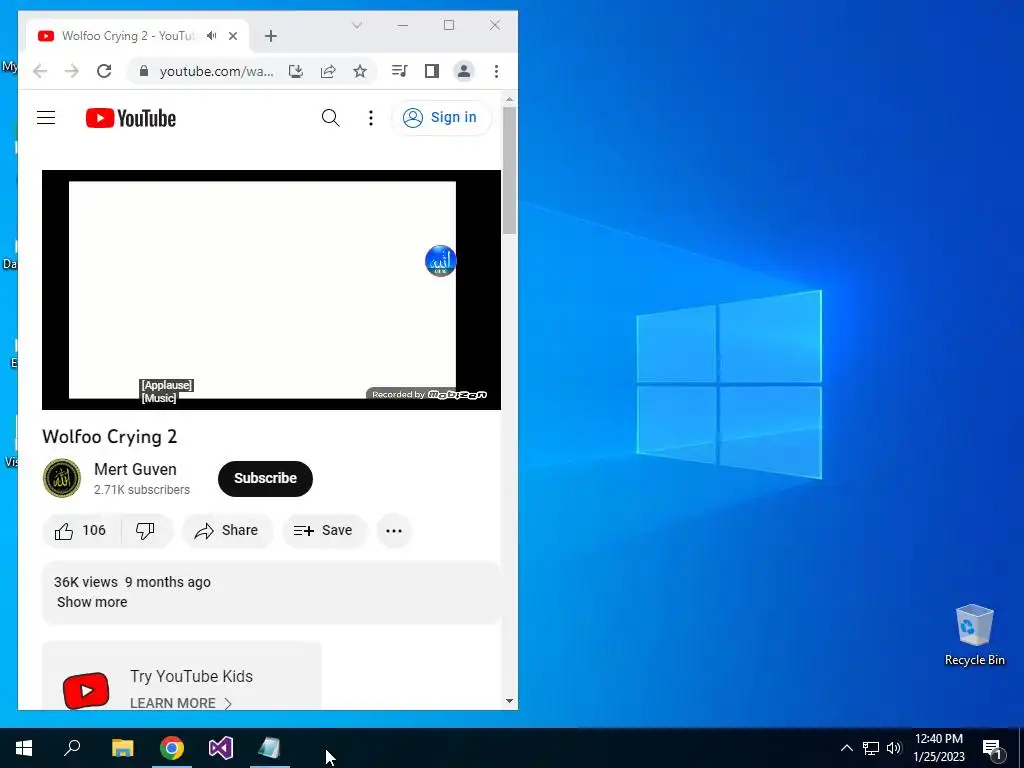Open the Chrome profile avatar
1024x768 pixels.
tap(464, 71)
